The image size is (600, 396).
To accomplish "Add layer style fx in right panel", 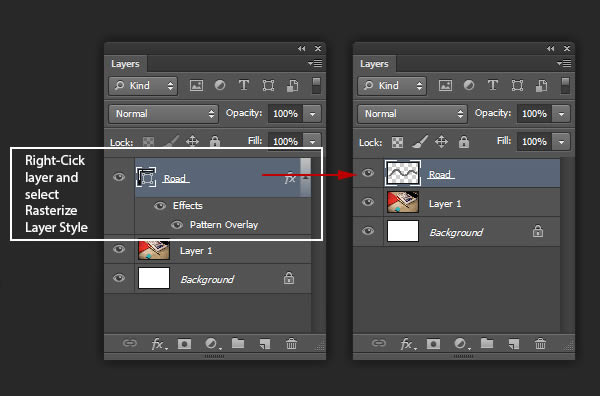I will point(407,344).
